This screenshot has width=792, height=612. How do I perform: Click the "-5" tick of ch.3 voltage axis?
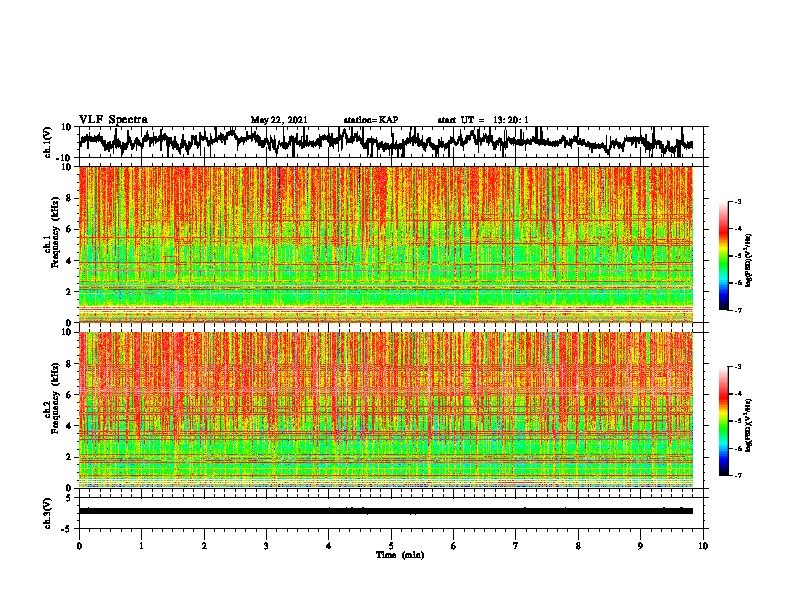67,529
